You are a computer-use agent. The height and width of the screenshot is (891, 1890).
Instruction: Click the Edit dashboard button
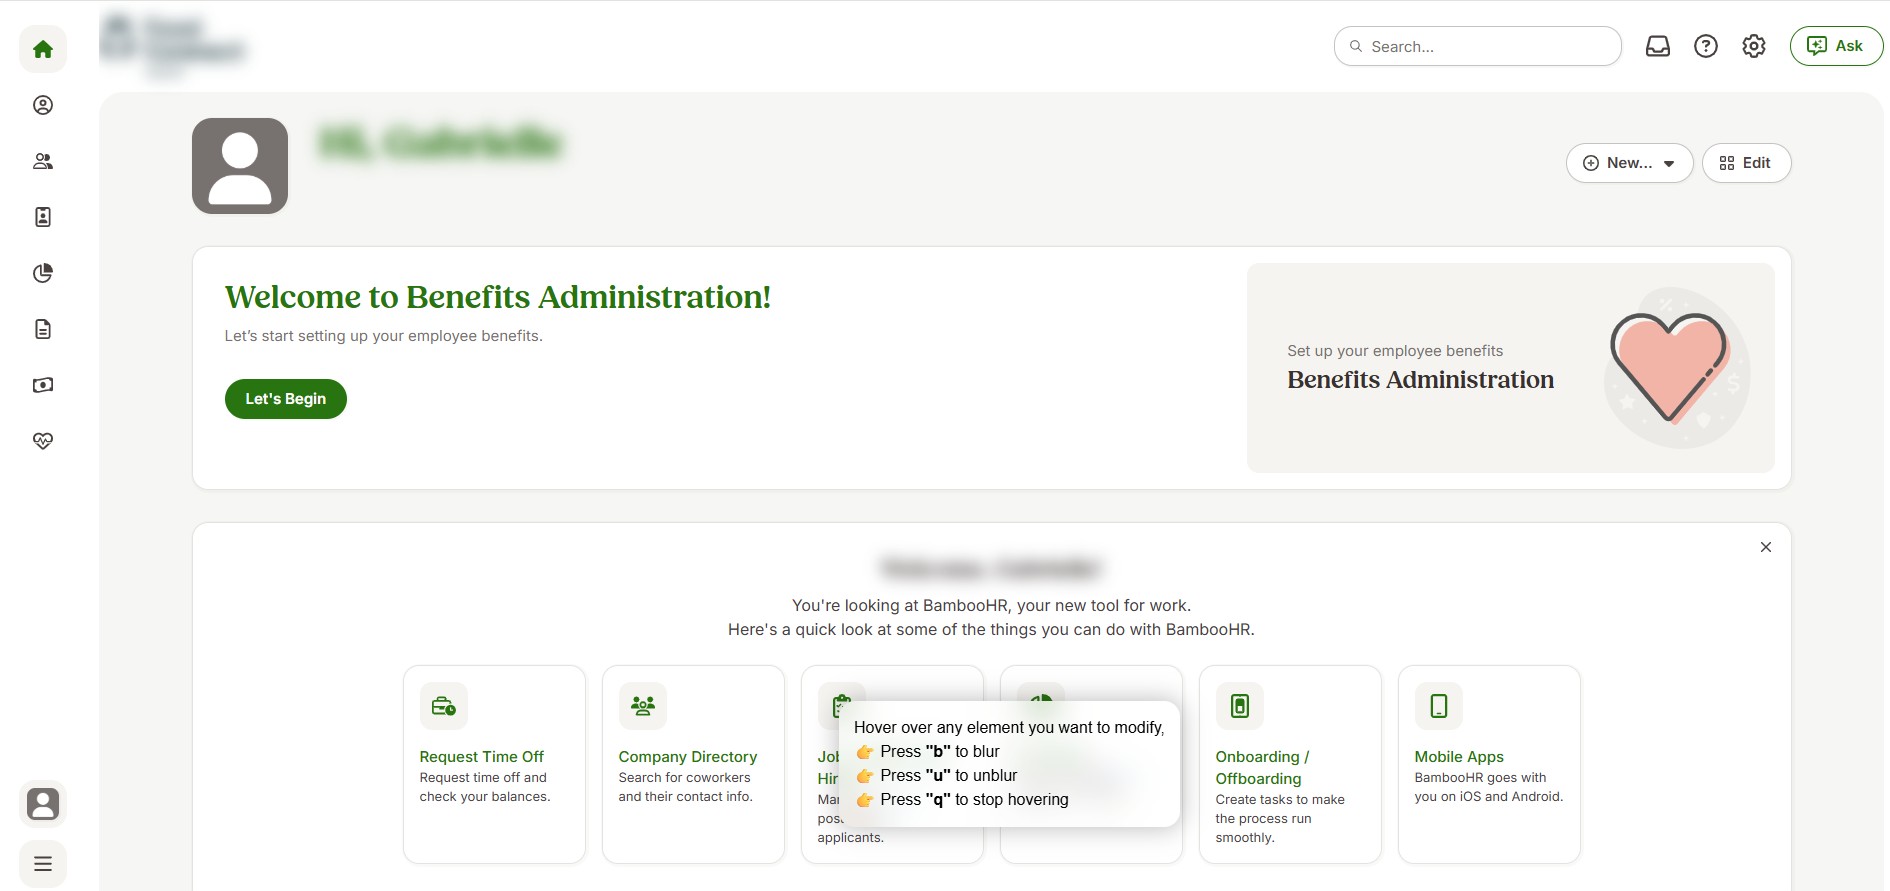coord(1746,163)
